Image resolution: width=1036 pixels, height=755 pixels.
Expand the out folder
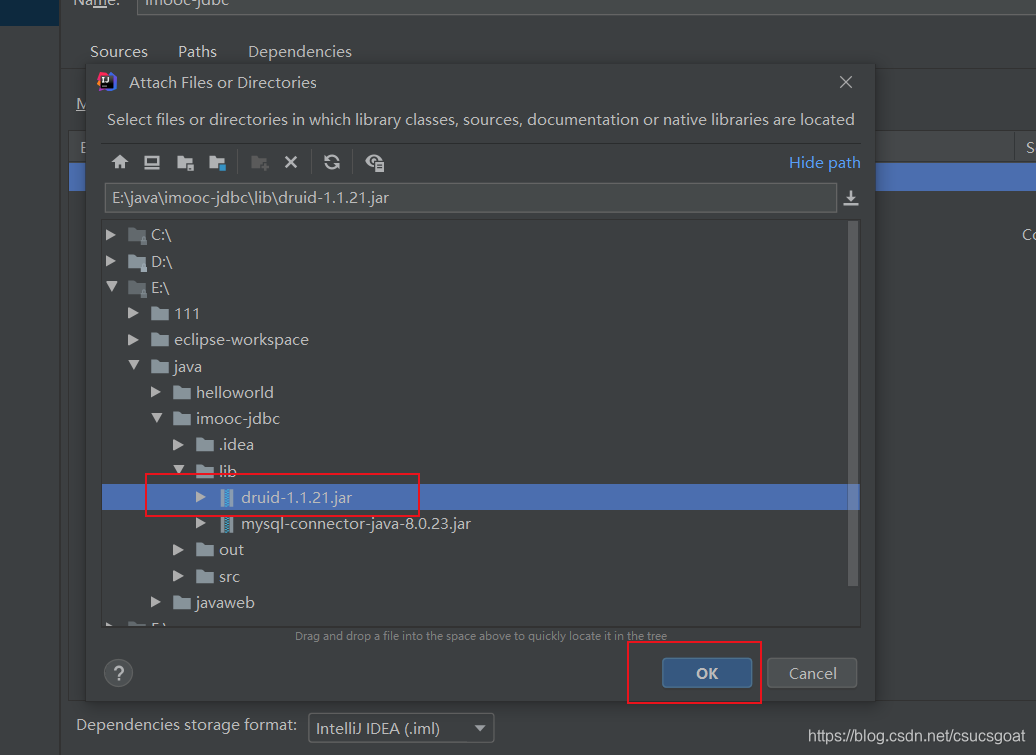[x=178, y=550]
